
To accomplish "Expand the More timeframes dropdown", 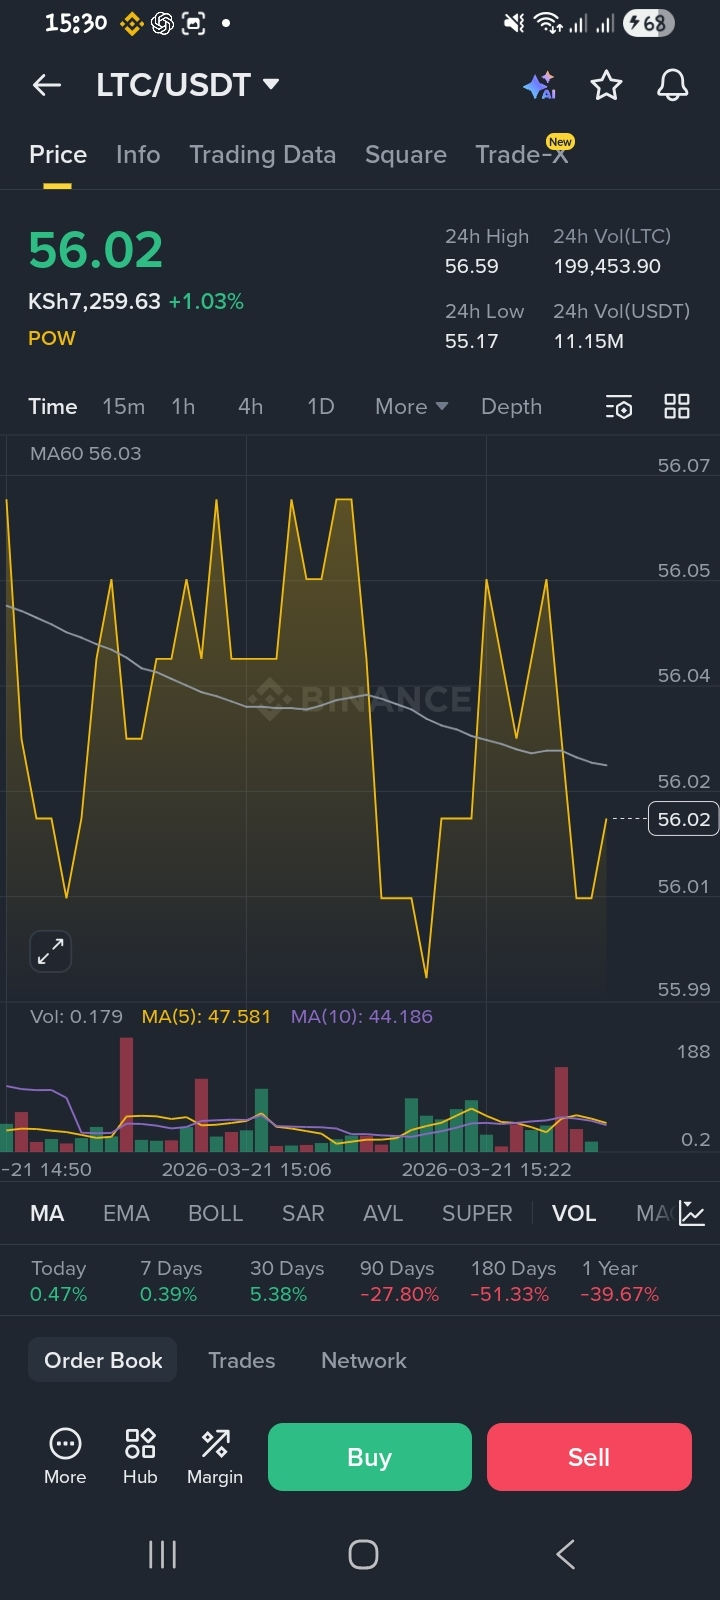I will (411, 407).
